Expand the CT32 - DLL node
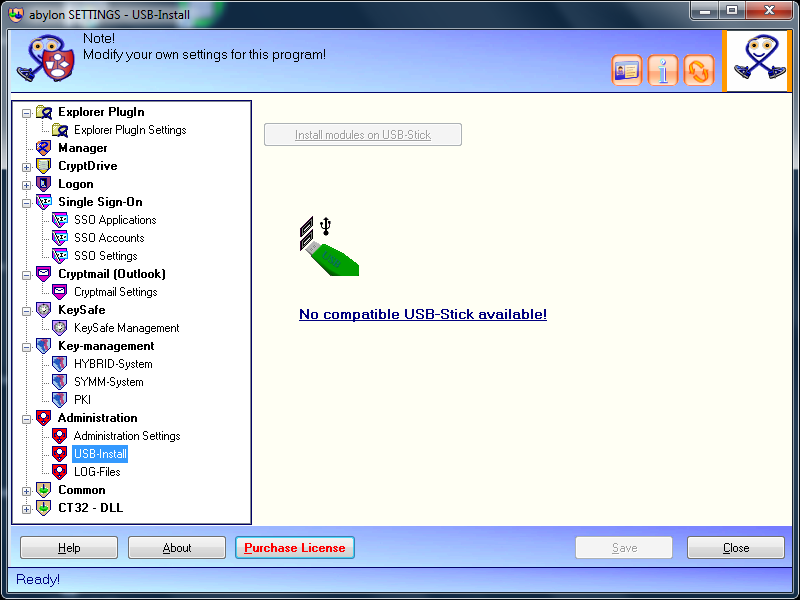Screen dimensions: 800x600 coord(27,509)
